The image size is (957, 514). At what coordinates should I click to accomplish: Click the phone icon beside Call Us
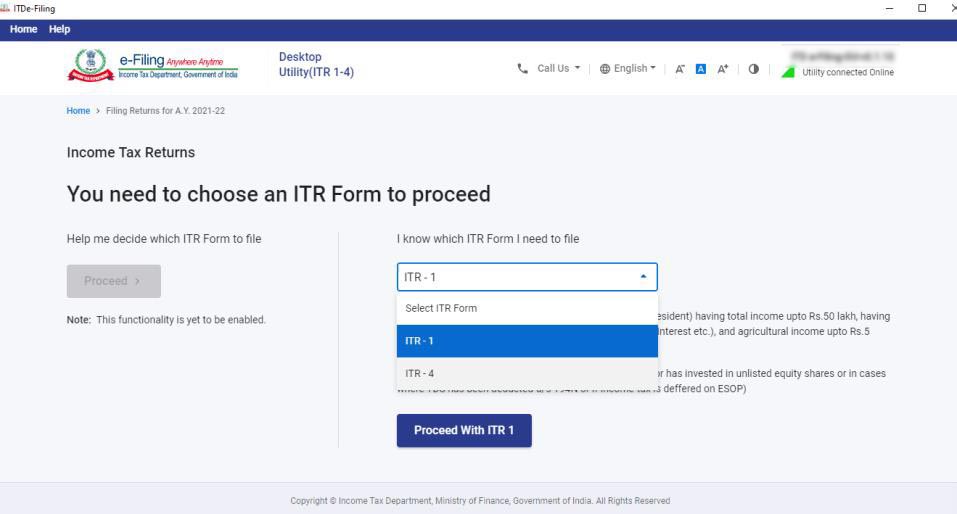pyautogui.click(x=522, y=69)
